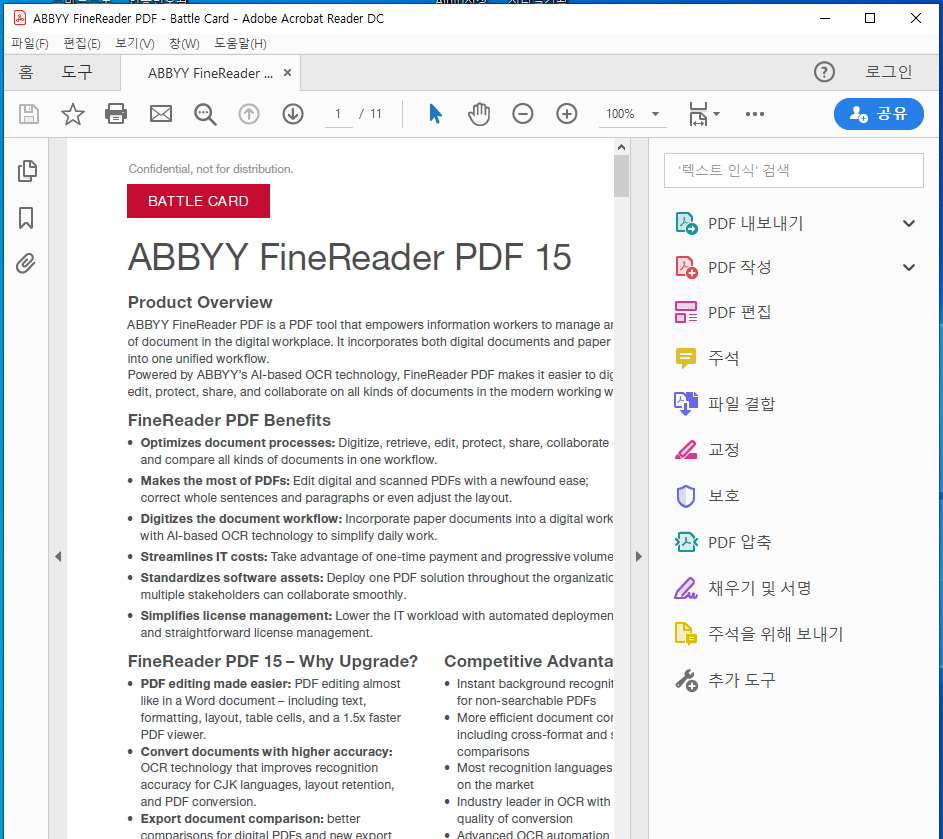Add bookmark with the star icon
The image size is (943, 839).
pos(73,114)
